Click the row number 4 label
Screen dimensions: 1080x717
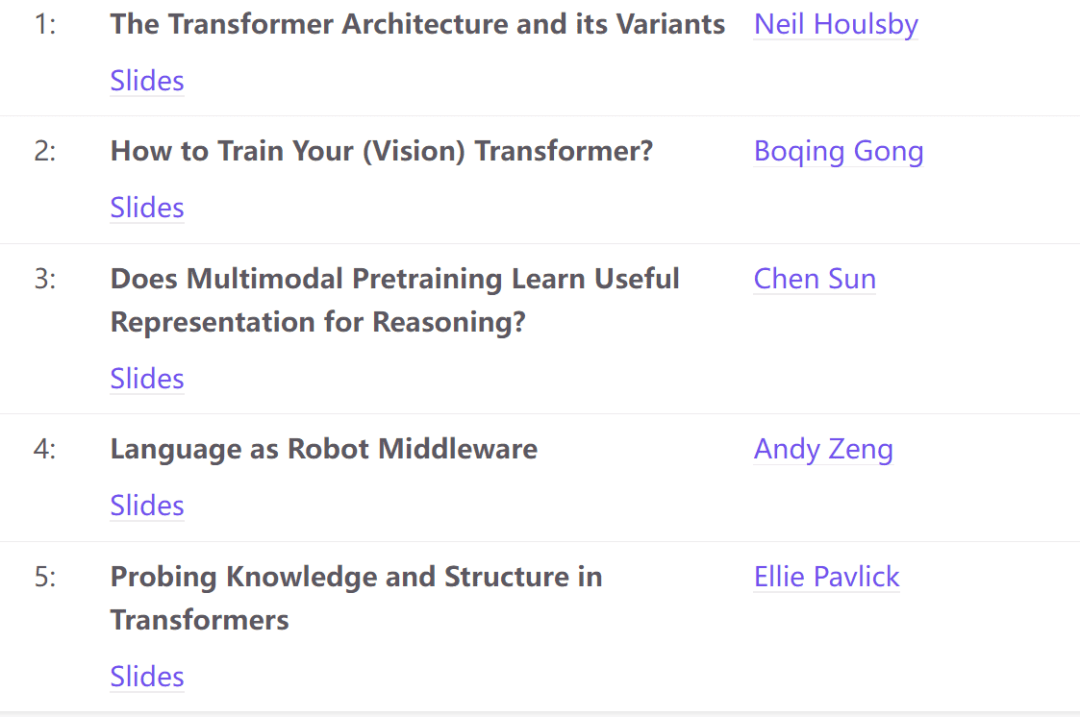click(x=44, y=449)
